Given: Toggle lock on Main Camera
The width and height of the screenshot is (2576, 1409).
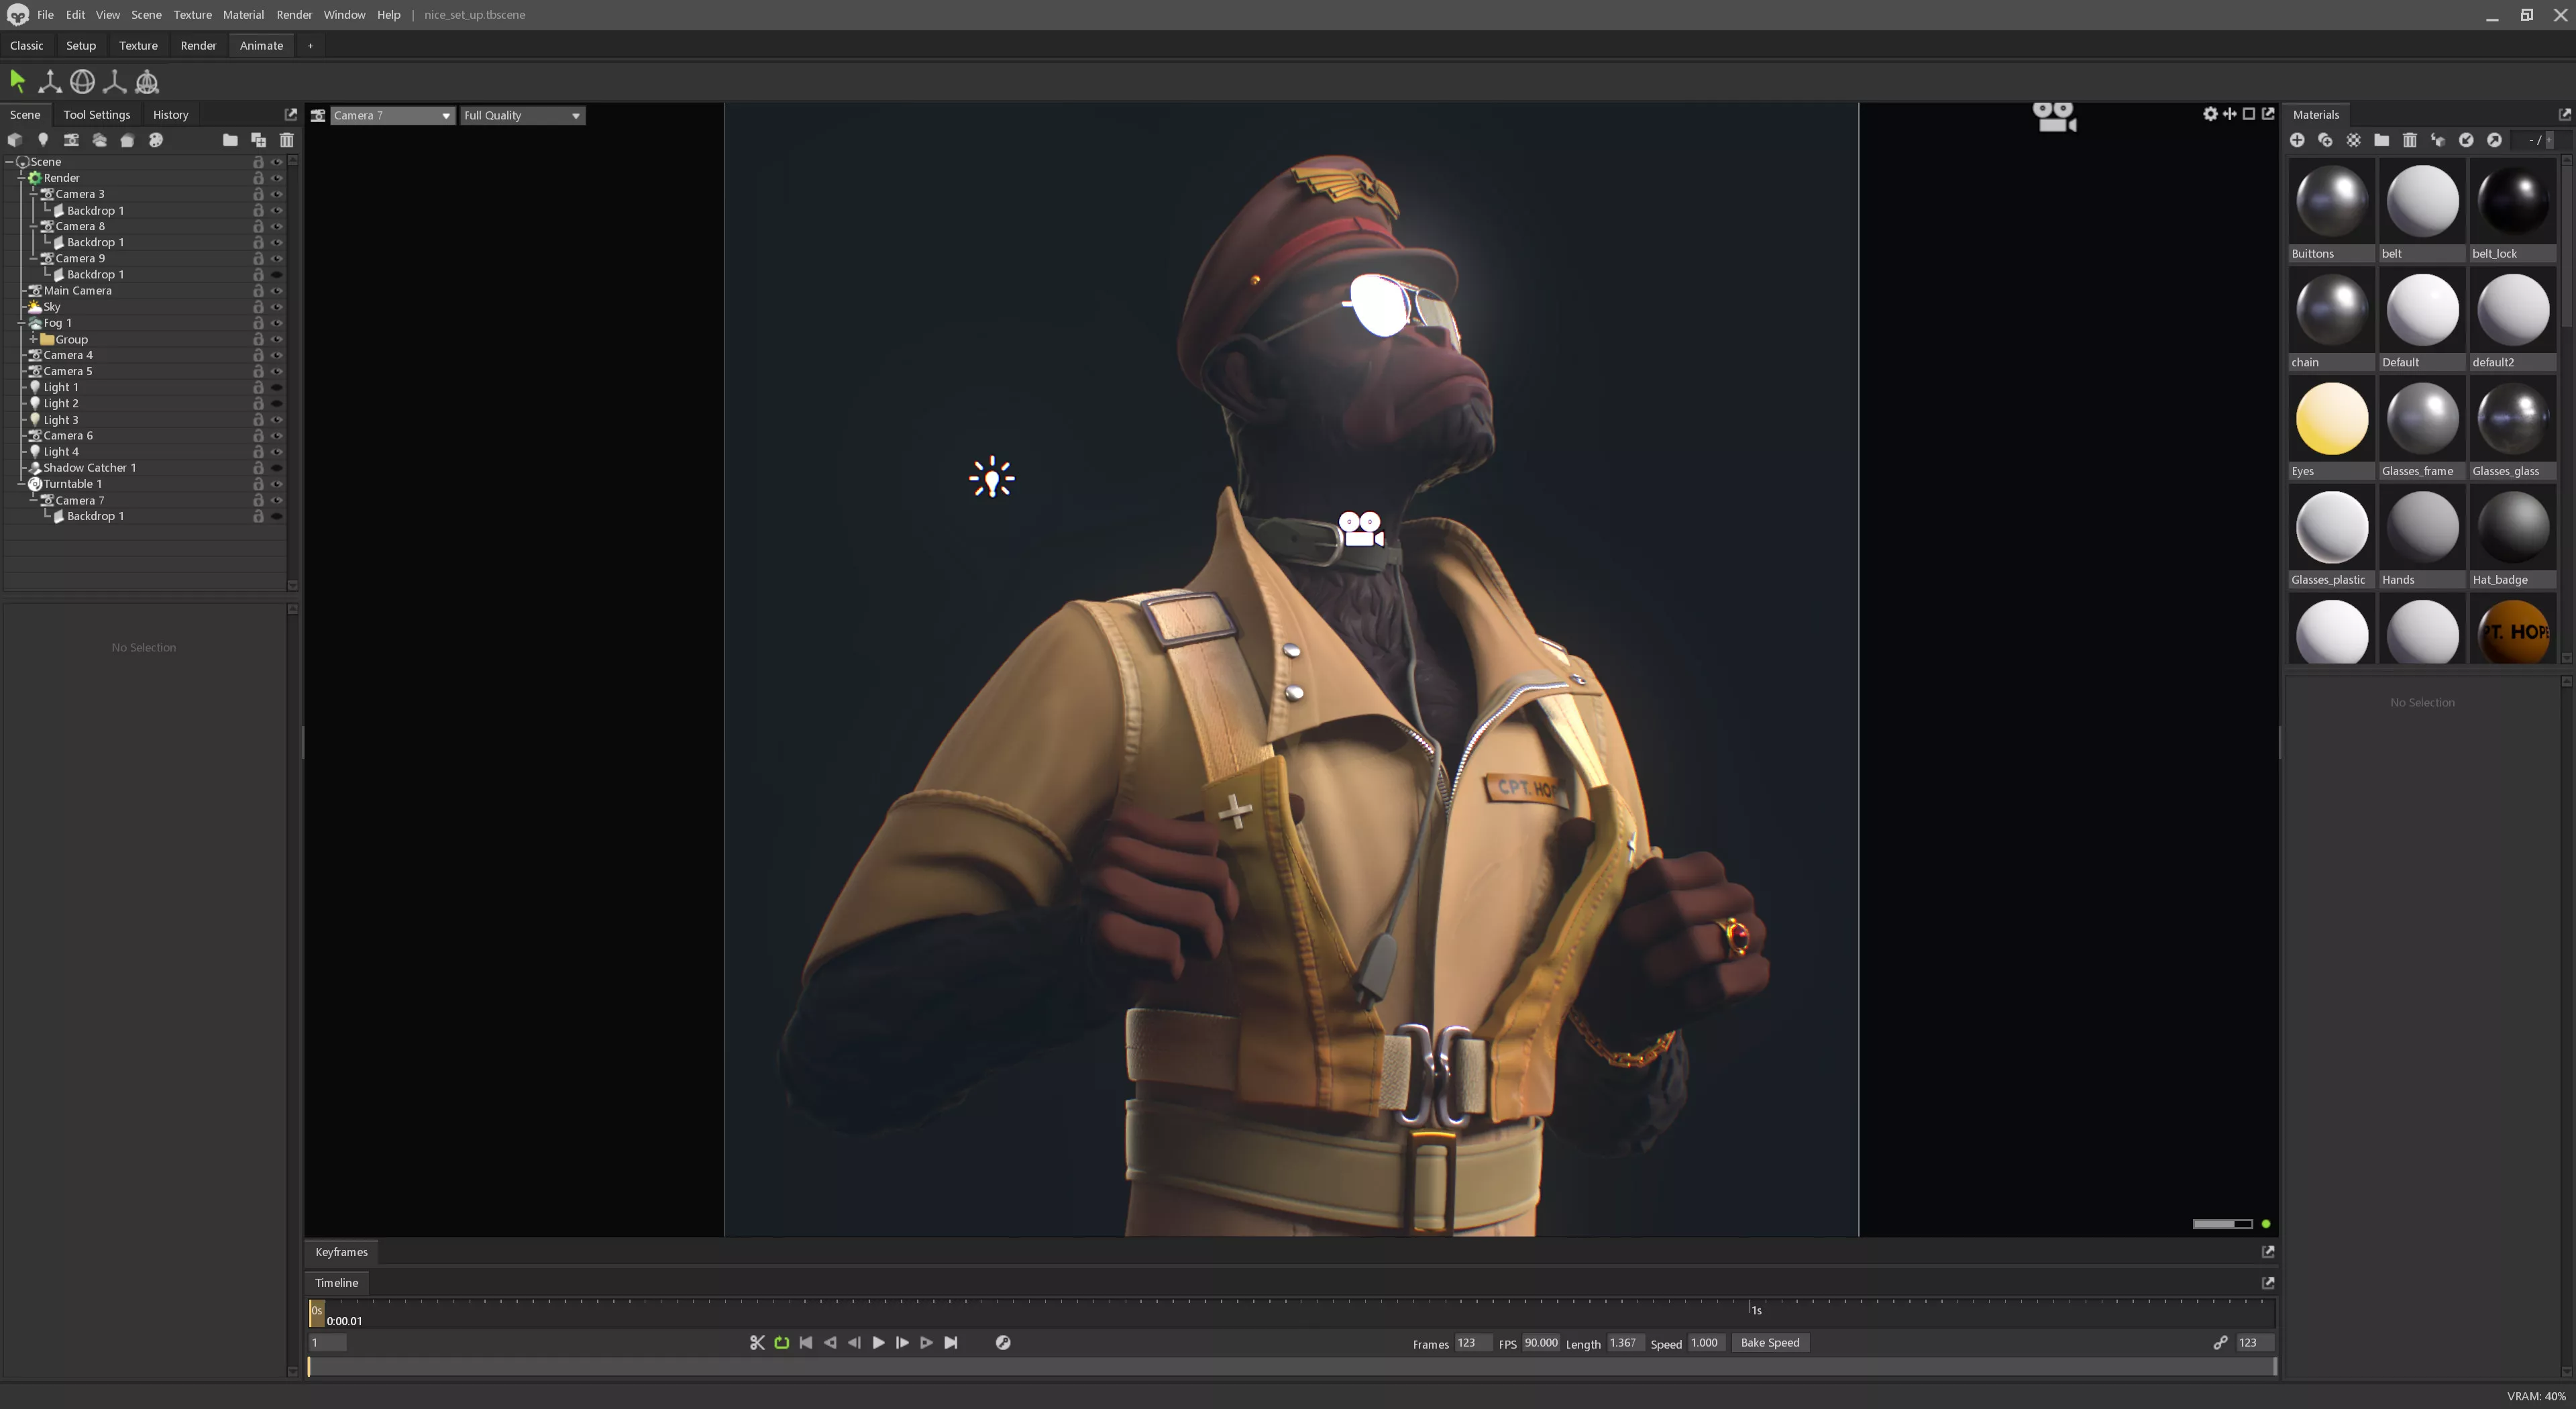Looking at the screenshot, I should (x=258, y=291).
